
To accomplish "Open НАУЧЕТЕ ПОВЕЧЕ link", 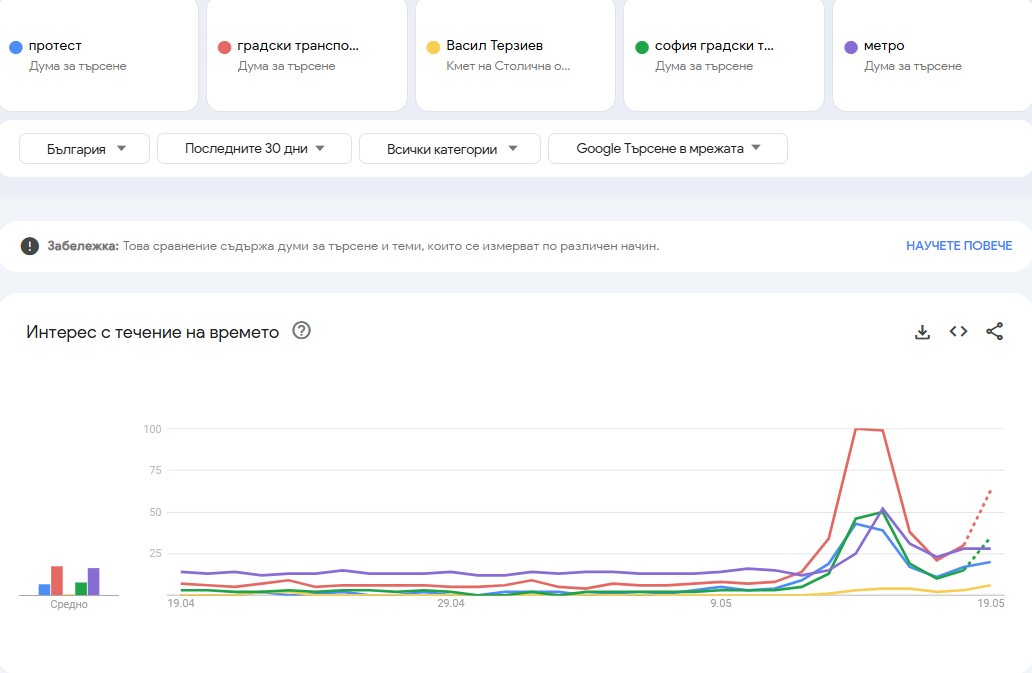I will [x=958, y=245].
